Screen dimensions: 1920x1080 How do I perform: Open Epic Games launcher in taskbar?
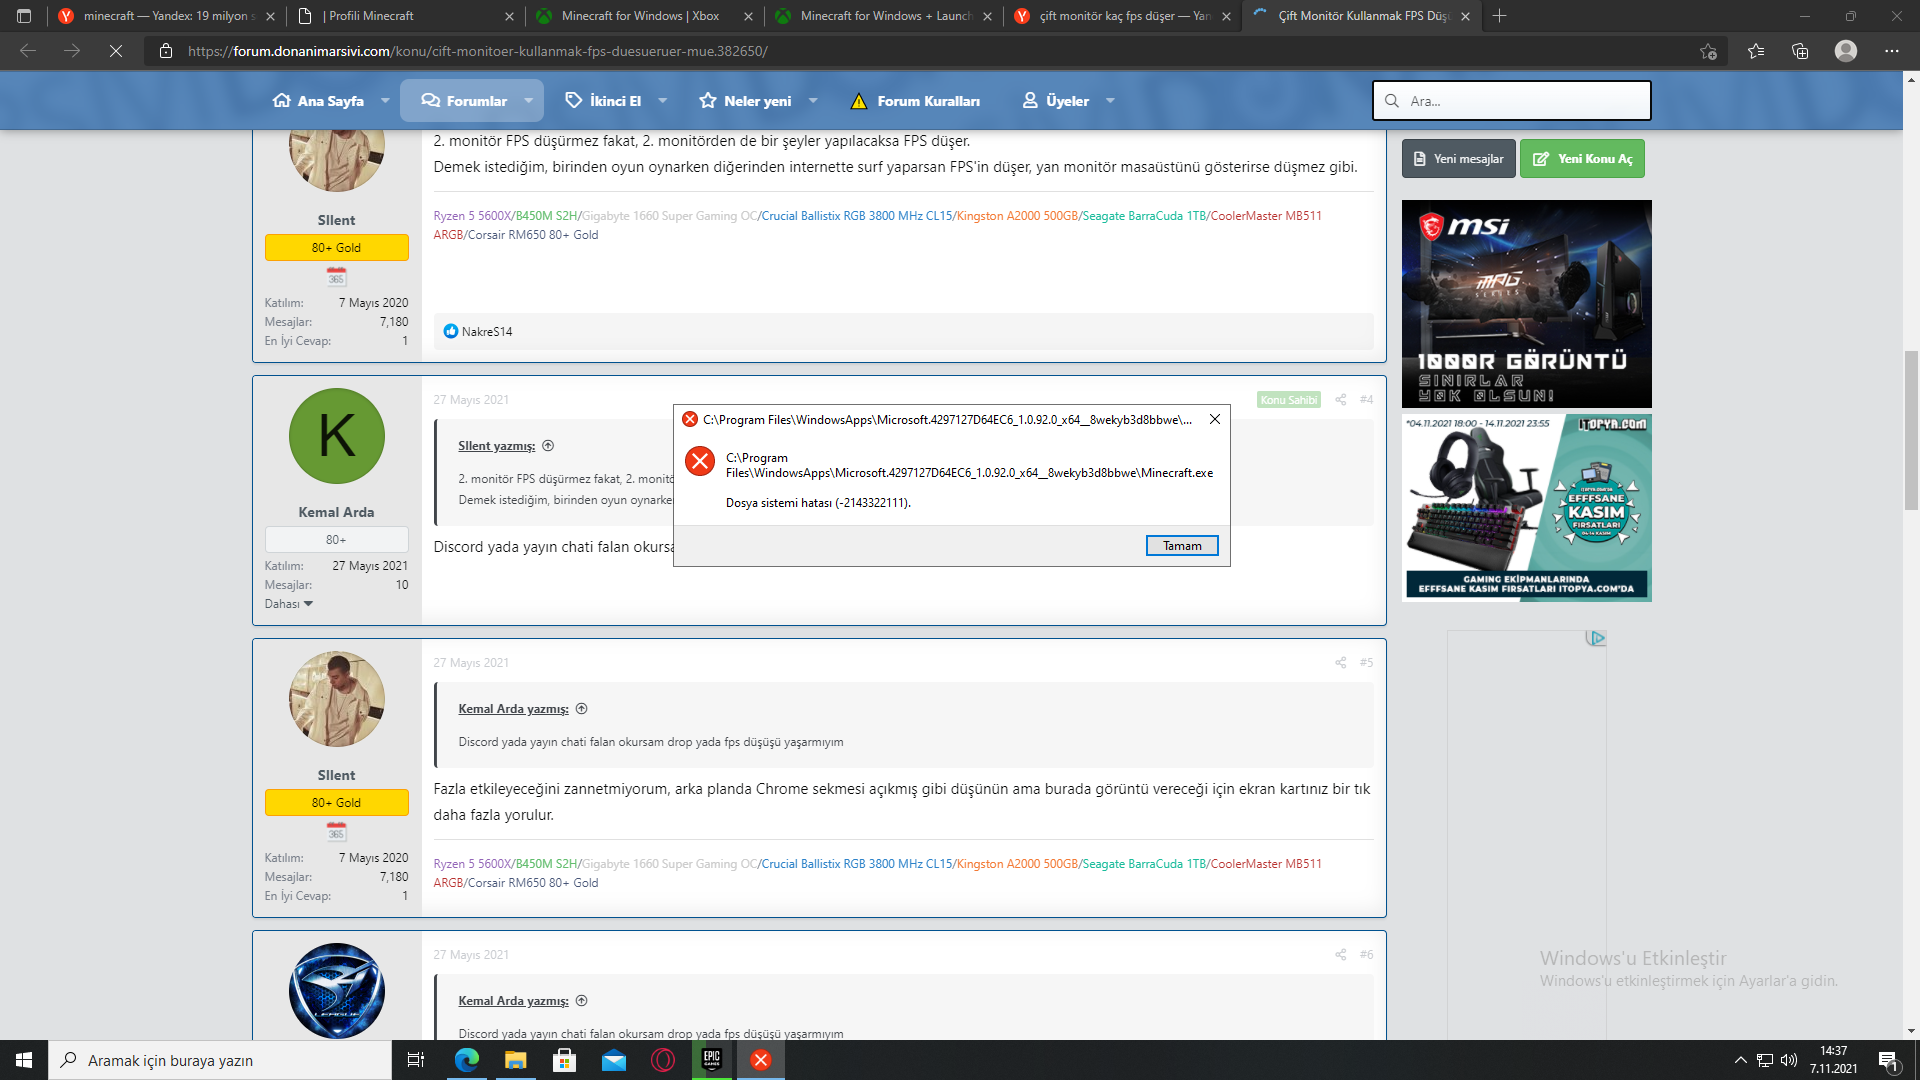[712, 1060]
